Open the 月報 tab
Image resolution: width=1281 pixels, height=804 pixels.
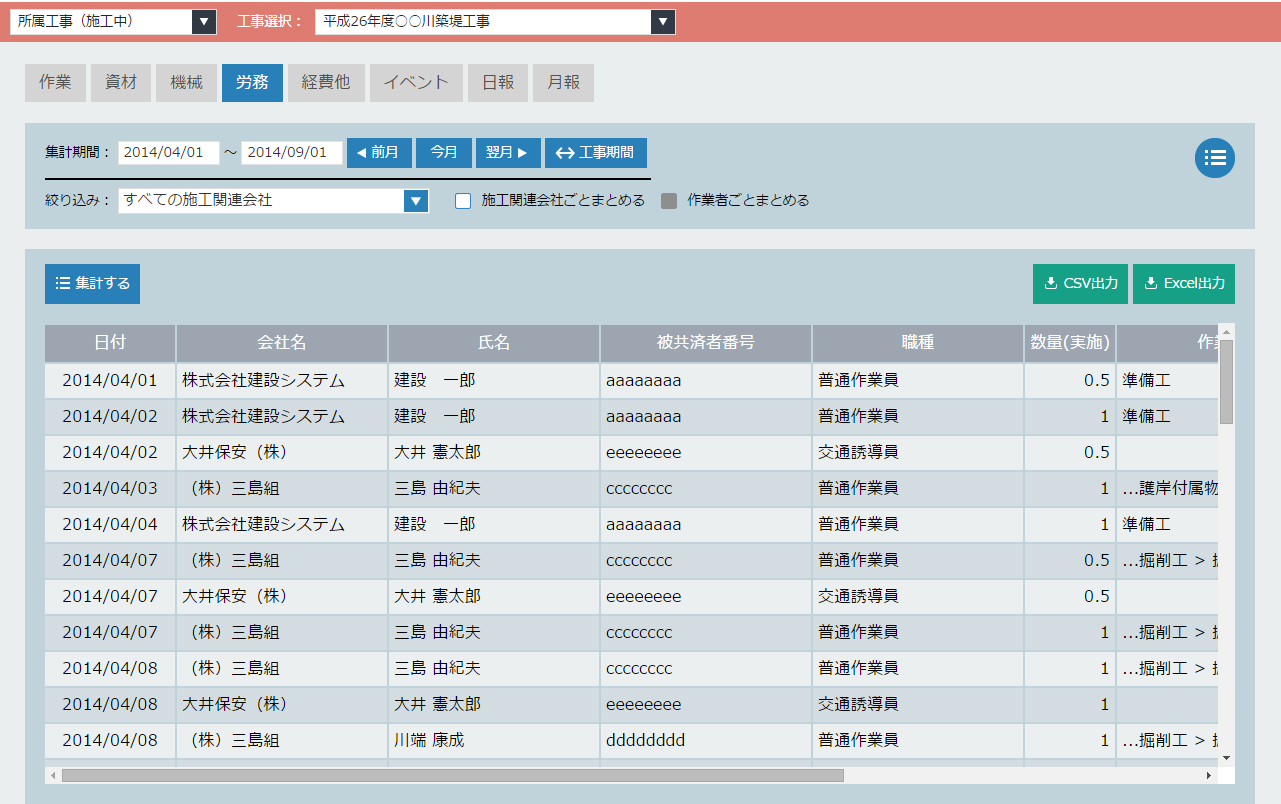(564, 83)
